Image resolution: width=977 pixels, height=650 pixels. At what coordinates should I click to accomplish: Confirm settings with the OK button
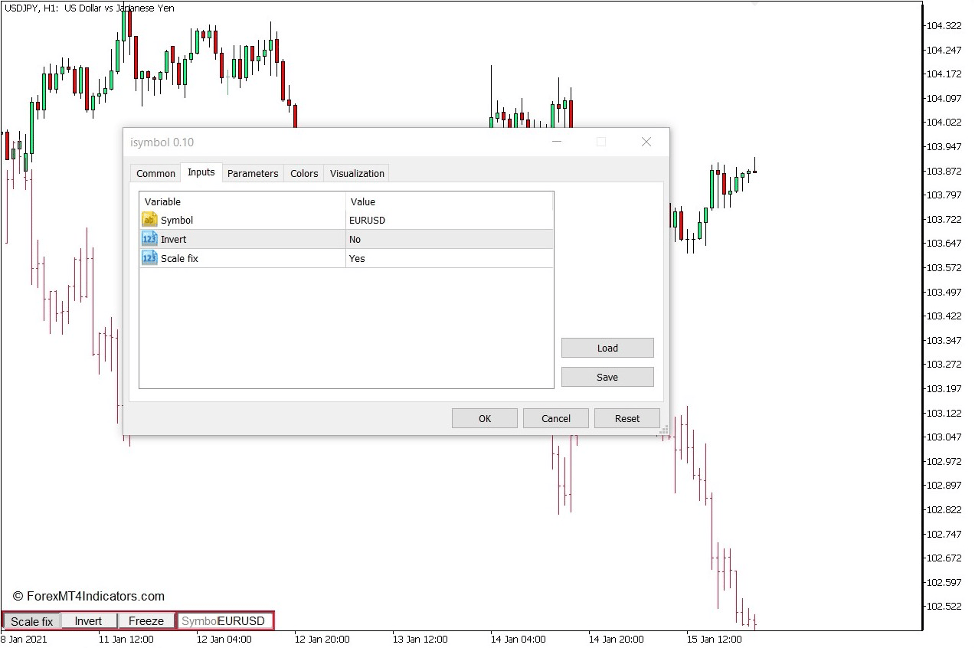[484, 418]
